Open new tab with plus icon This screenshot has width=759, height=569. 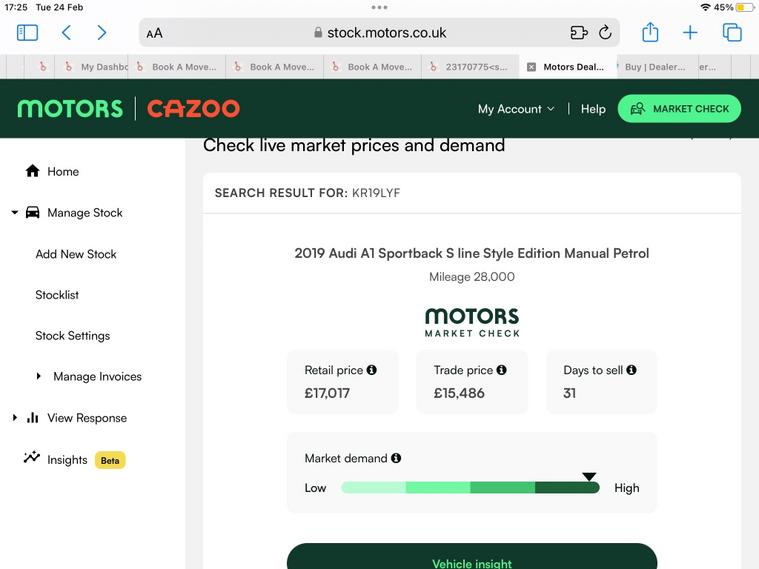[x=690, y=32]
